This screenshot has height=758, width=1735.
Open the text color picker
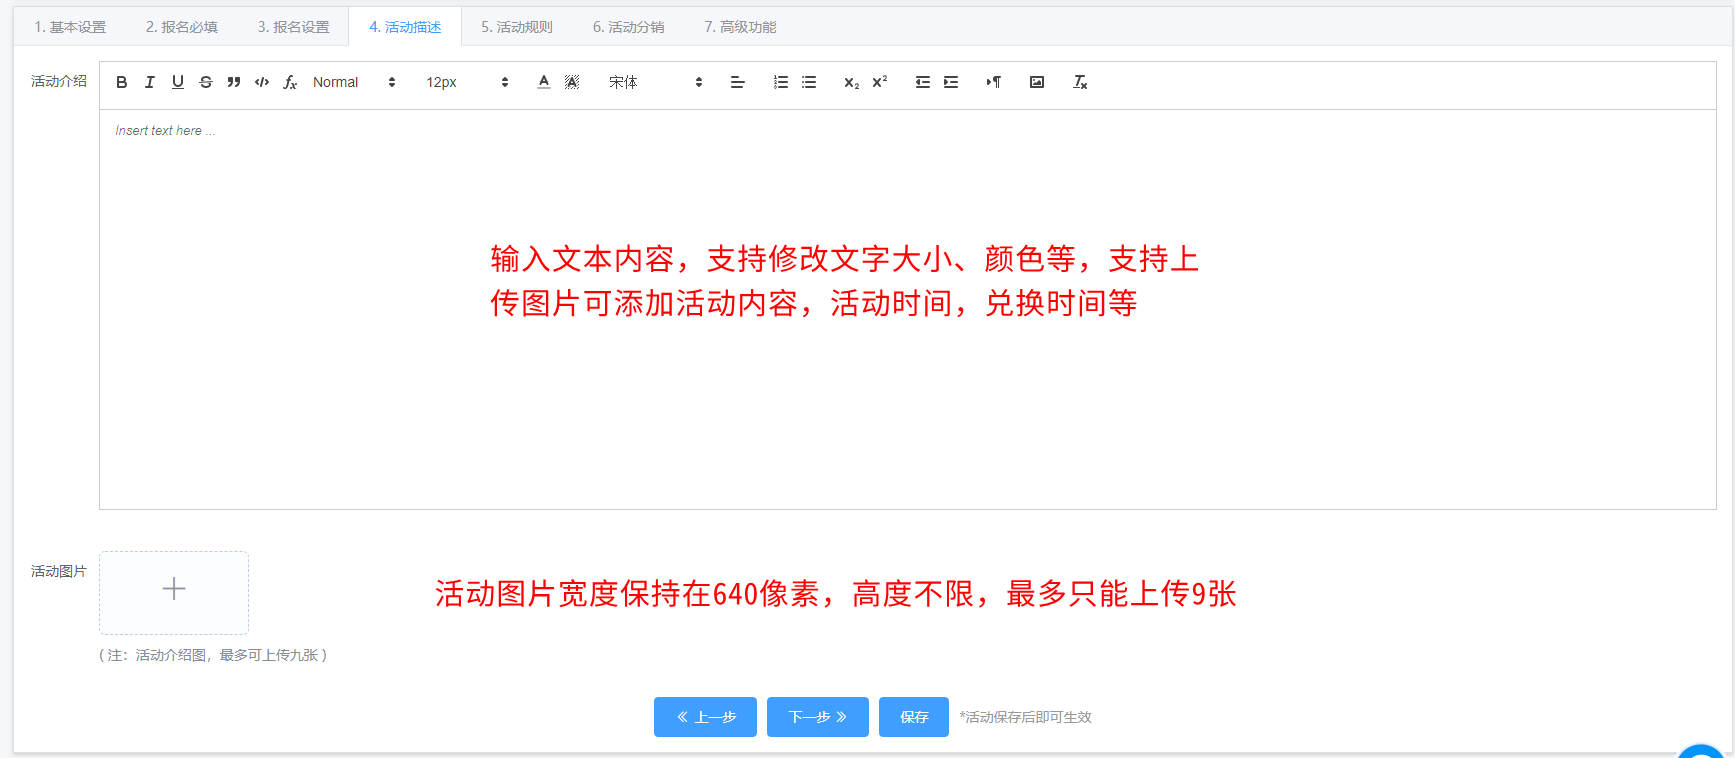click(544, 82)
